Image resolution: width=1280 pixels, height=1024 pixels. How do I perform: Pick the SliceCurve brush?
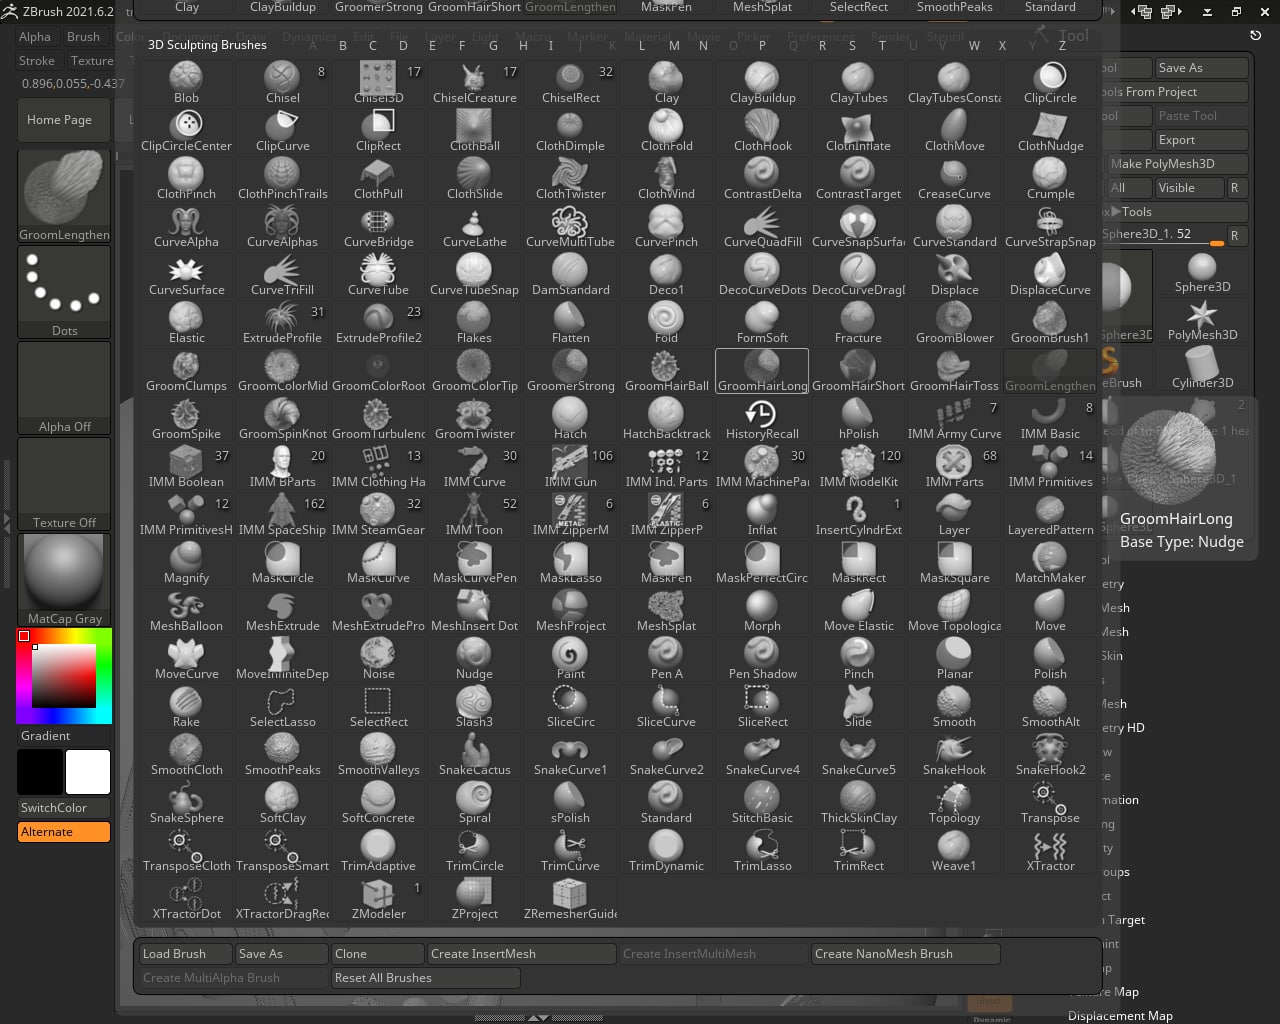[x=666, y=707]
